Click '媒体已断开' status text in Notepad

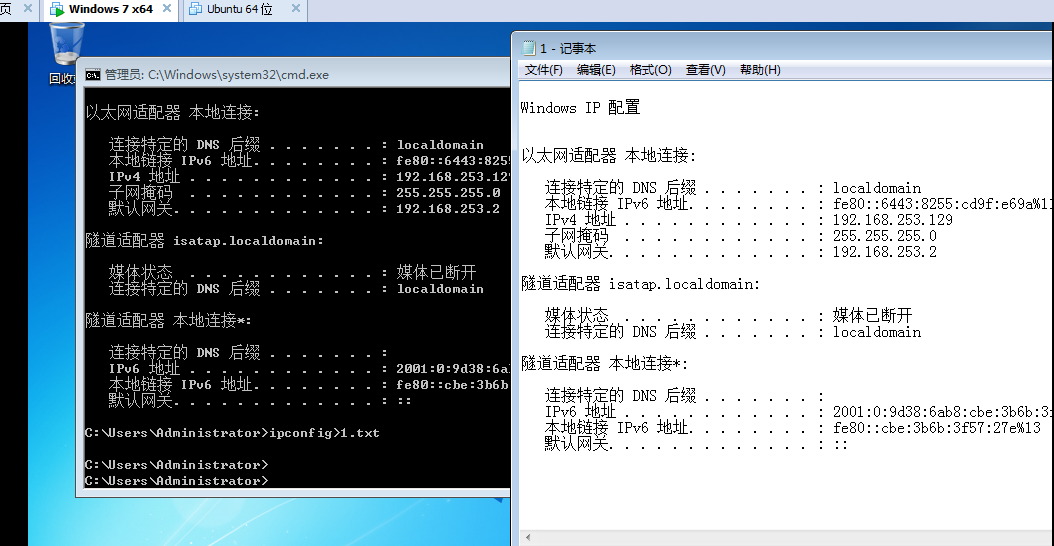873,316
